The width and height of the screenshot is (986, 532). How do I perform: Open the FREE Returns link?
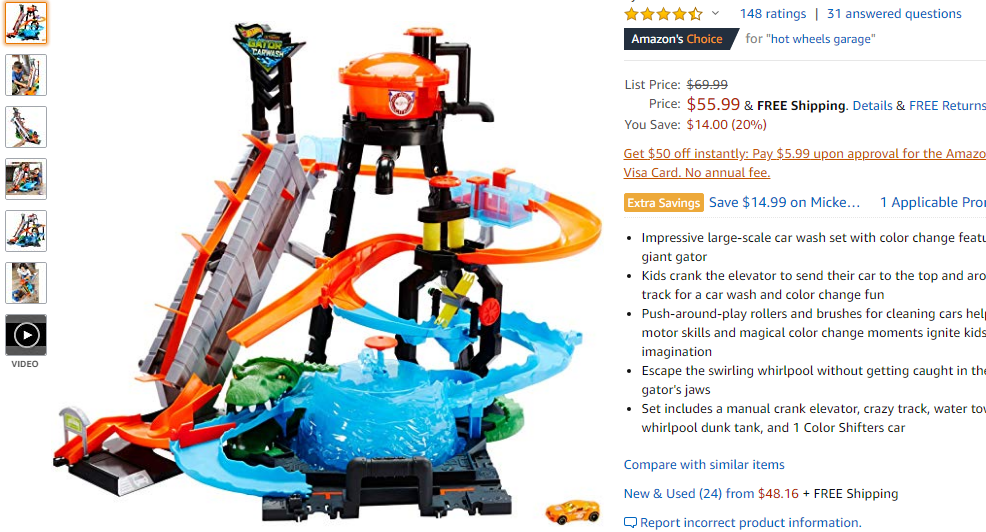coord(948,106)
